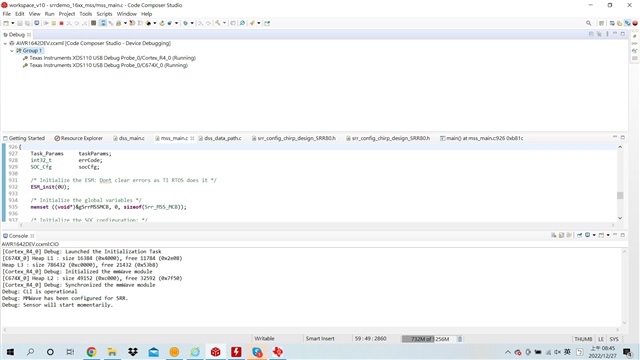Open the Load Program dropdown arrow
The image size is (640, 360).
point(125,23)
